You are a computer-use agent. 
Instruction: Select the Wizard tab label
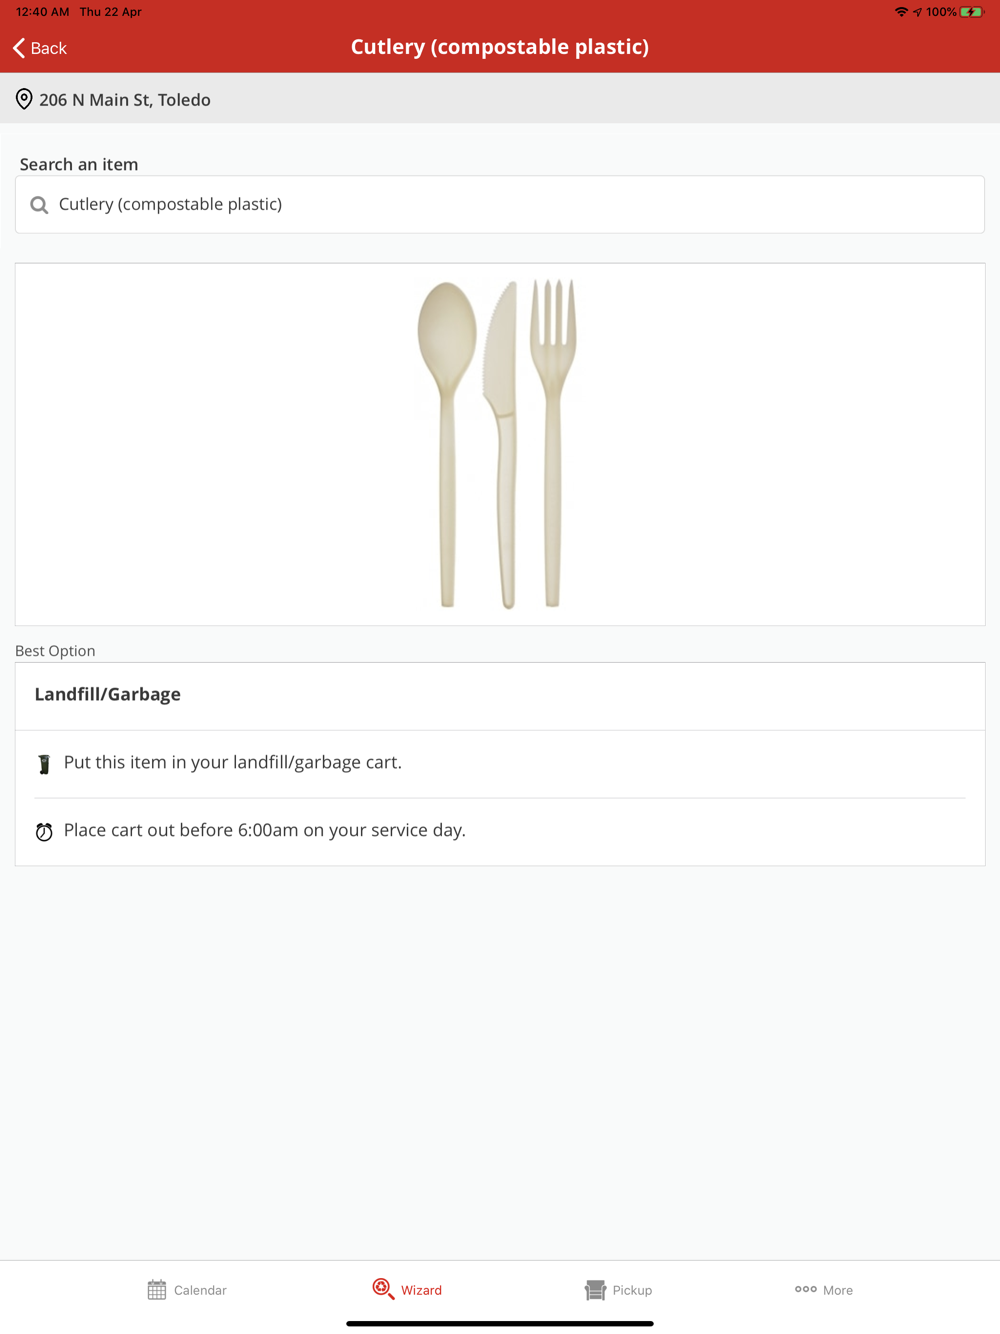pos(421,1290)
